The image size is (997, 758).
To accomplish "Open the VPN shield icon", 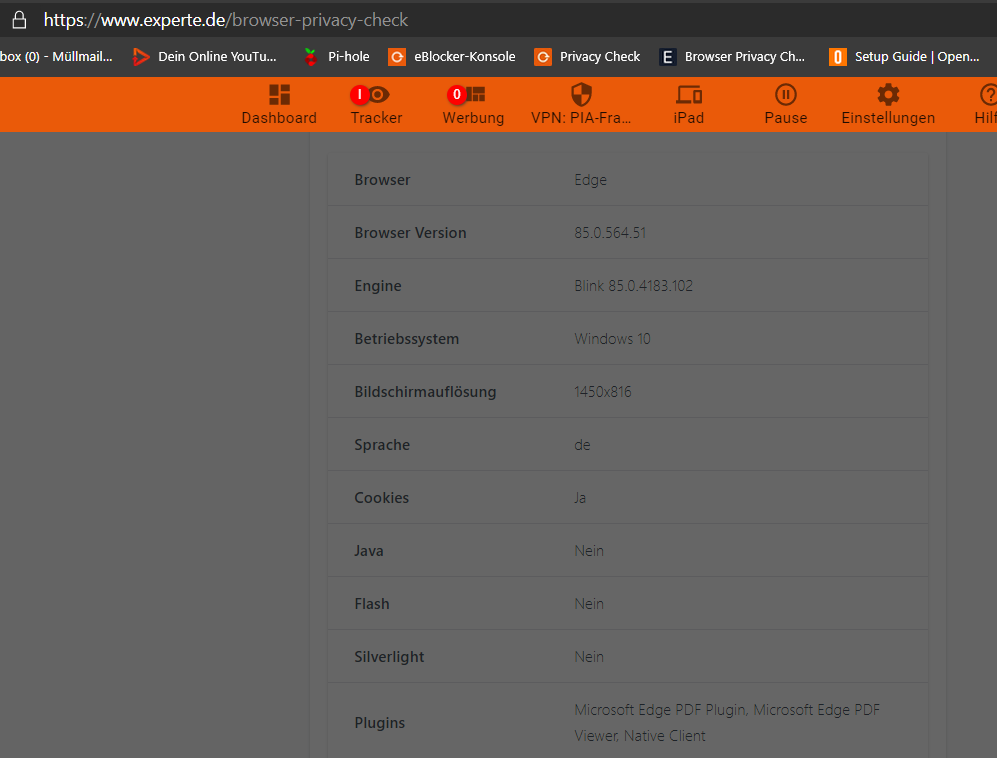I will coord(581,94).
